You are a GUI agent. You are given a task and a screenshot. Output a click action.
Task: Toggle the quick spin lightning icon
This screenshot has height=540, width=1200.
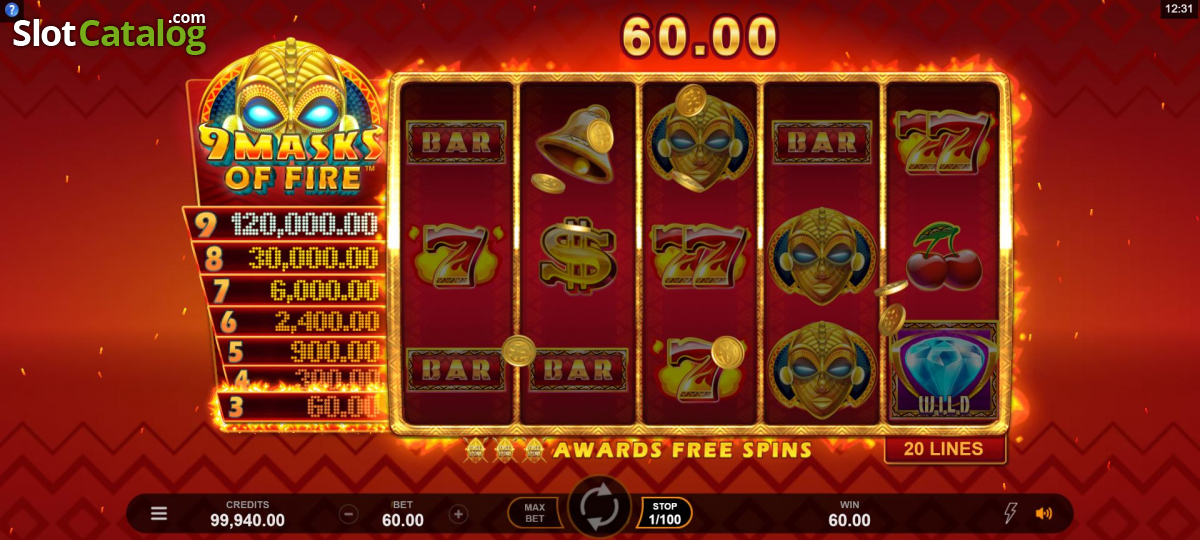1010,513
